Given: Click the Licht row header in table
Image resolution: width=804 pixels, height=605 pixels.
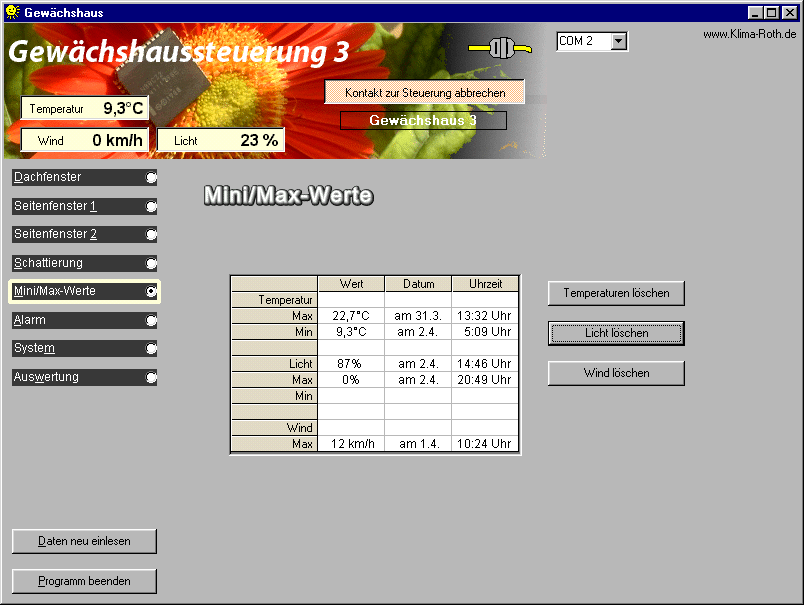Looking at the screenshot, I should (x=274, y=364).
